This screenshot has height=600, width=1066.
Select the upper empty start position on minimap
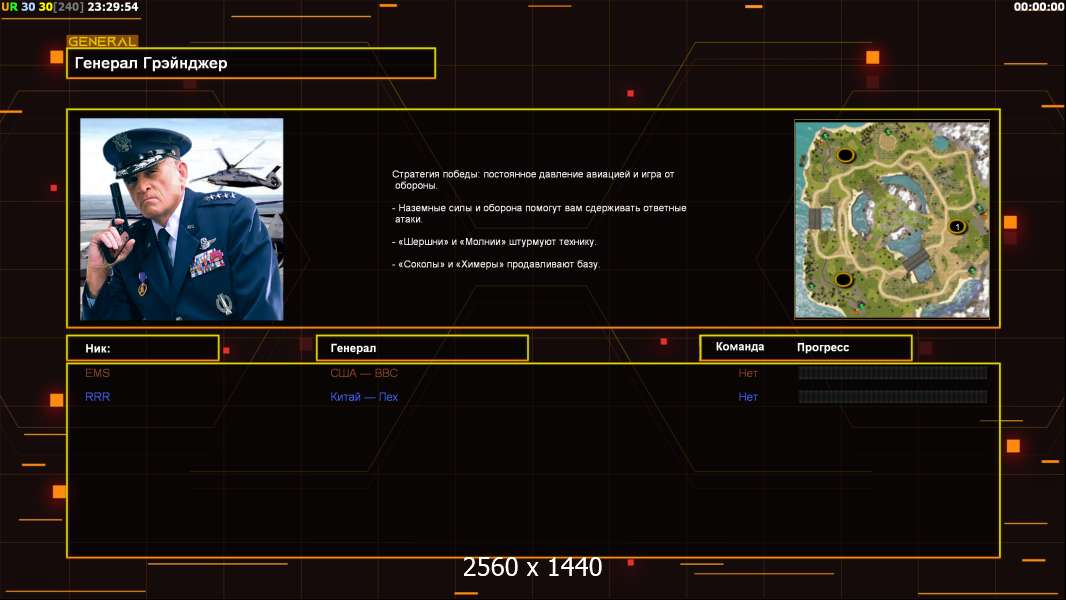click(x=845, y=156)
